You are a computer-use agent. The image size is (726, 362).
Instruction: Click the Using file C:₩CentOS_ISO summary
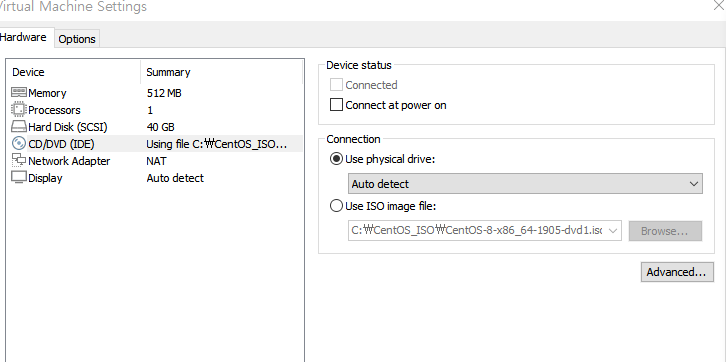click(x=217, y=144)
